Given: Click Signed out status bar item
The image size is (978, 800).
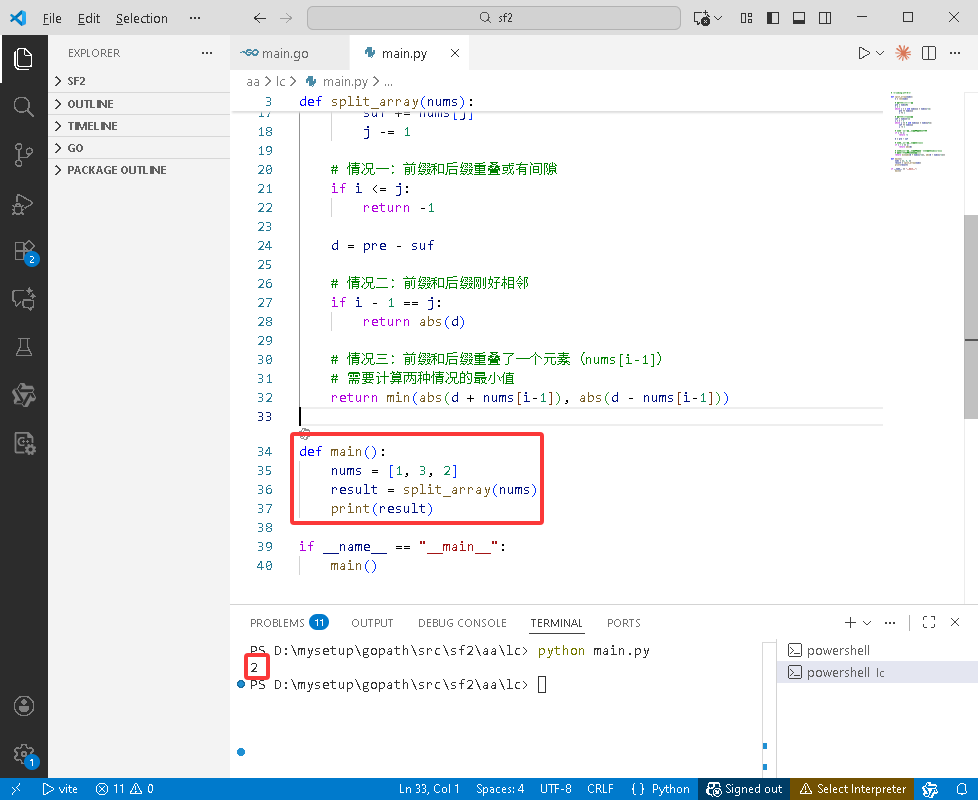Looking at the screenshot, I should pos(744,789).
